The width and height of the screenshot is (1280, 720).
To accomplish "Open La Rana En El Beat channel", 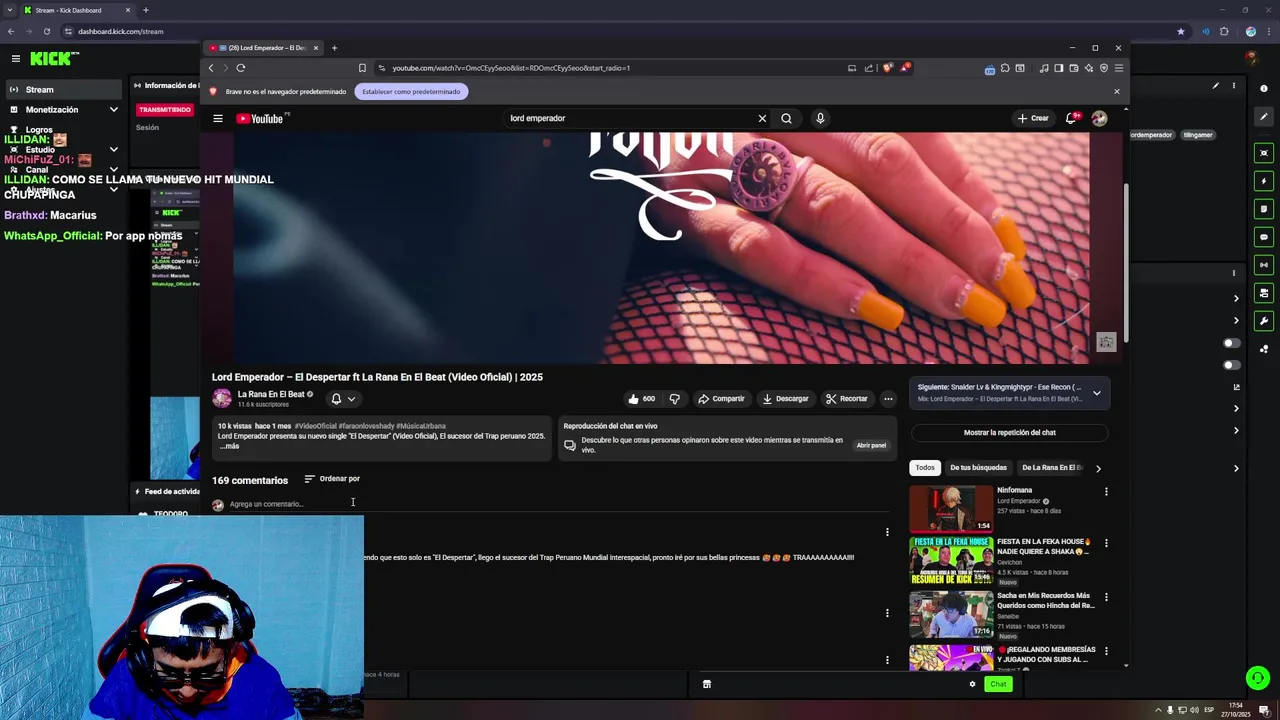I will pos(271,394).
